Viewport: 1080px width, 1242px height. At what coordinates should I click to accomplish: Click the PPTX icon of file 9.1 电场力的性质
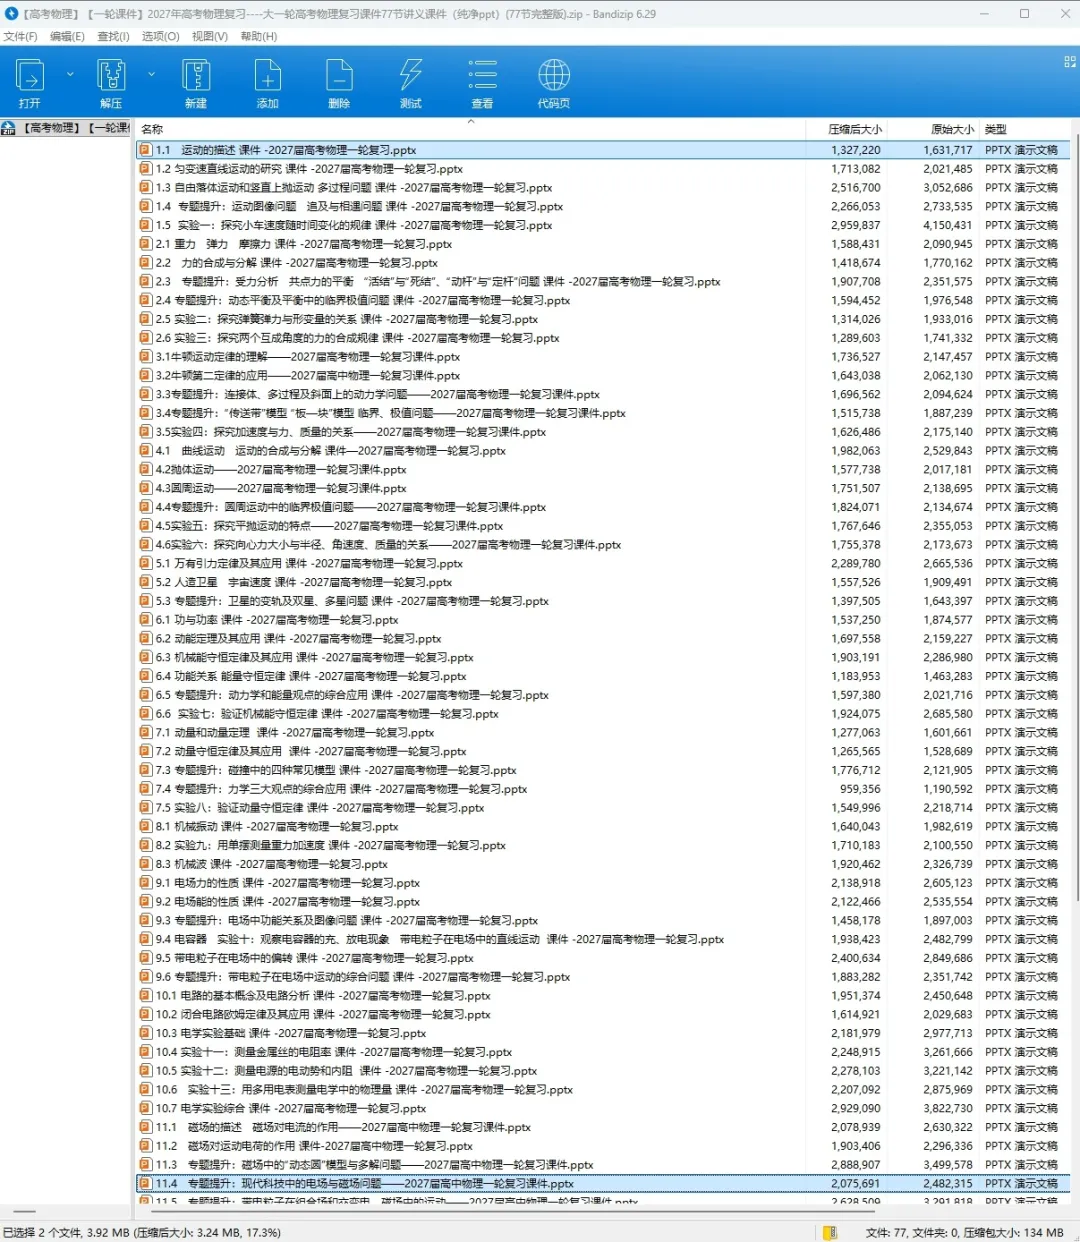[146, 883]
